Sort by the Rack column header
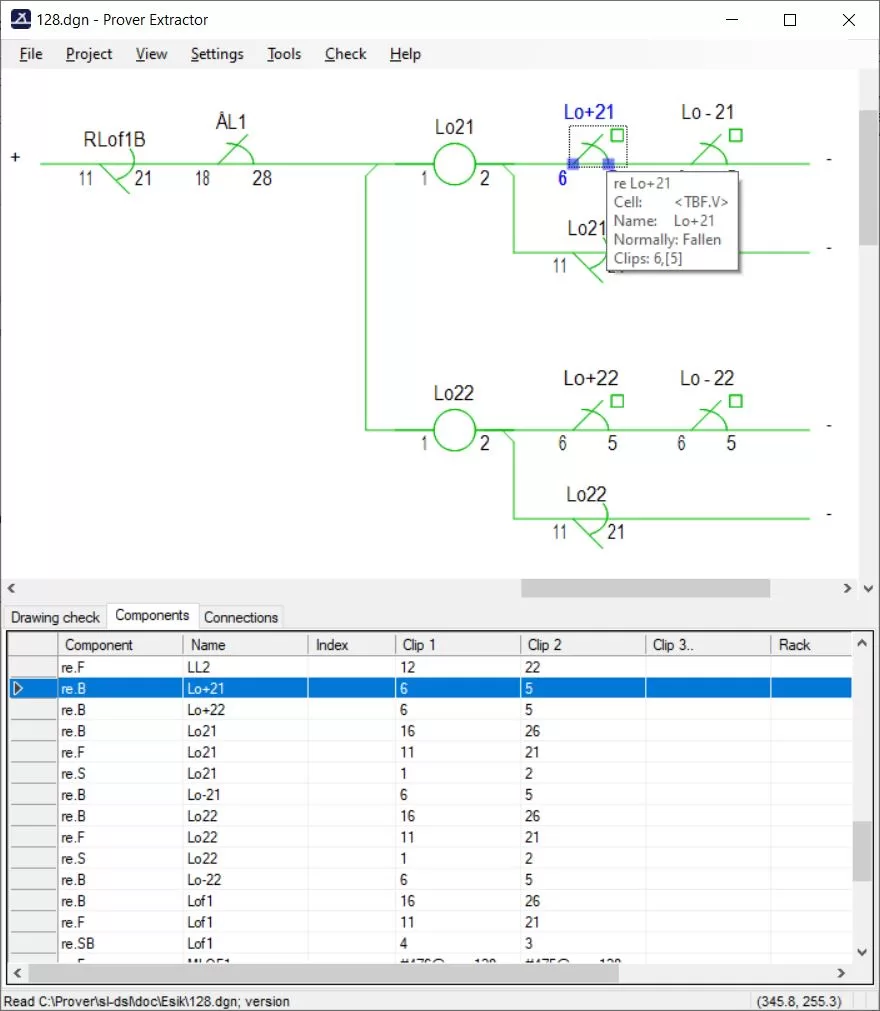880x1011 pixels. 810,645
